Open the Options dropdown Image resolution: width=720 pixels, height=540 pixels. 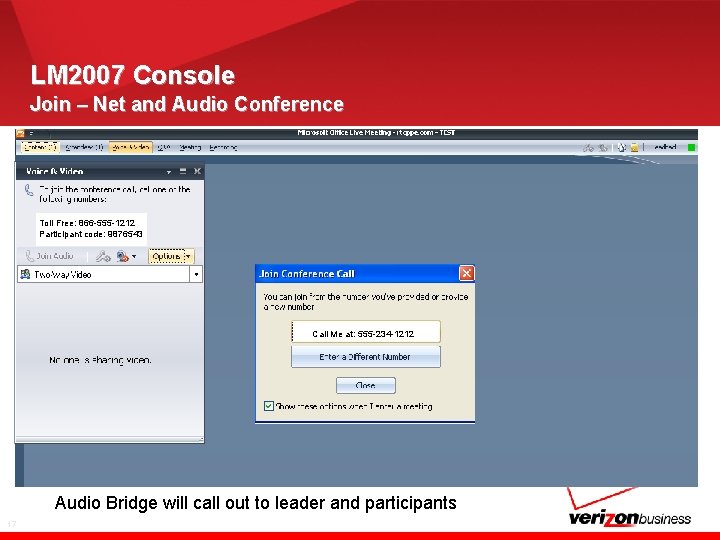[171, 256]
